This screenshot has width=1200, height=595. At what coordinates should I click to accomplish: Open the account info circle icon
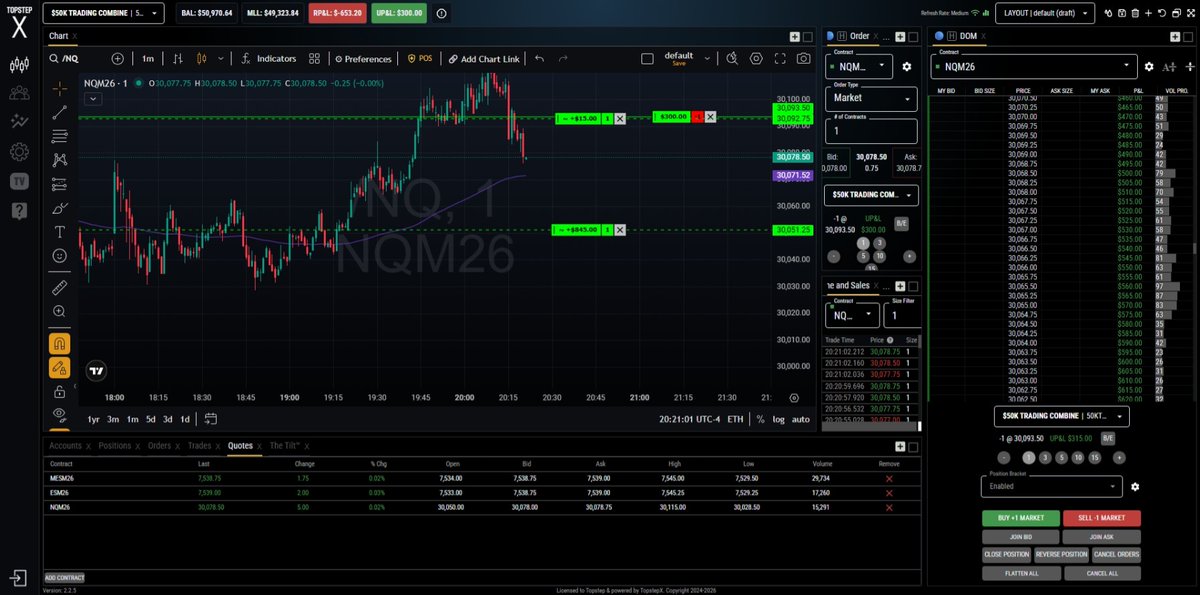click(442, 14)
